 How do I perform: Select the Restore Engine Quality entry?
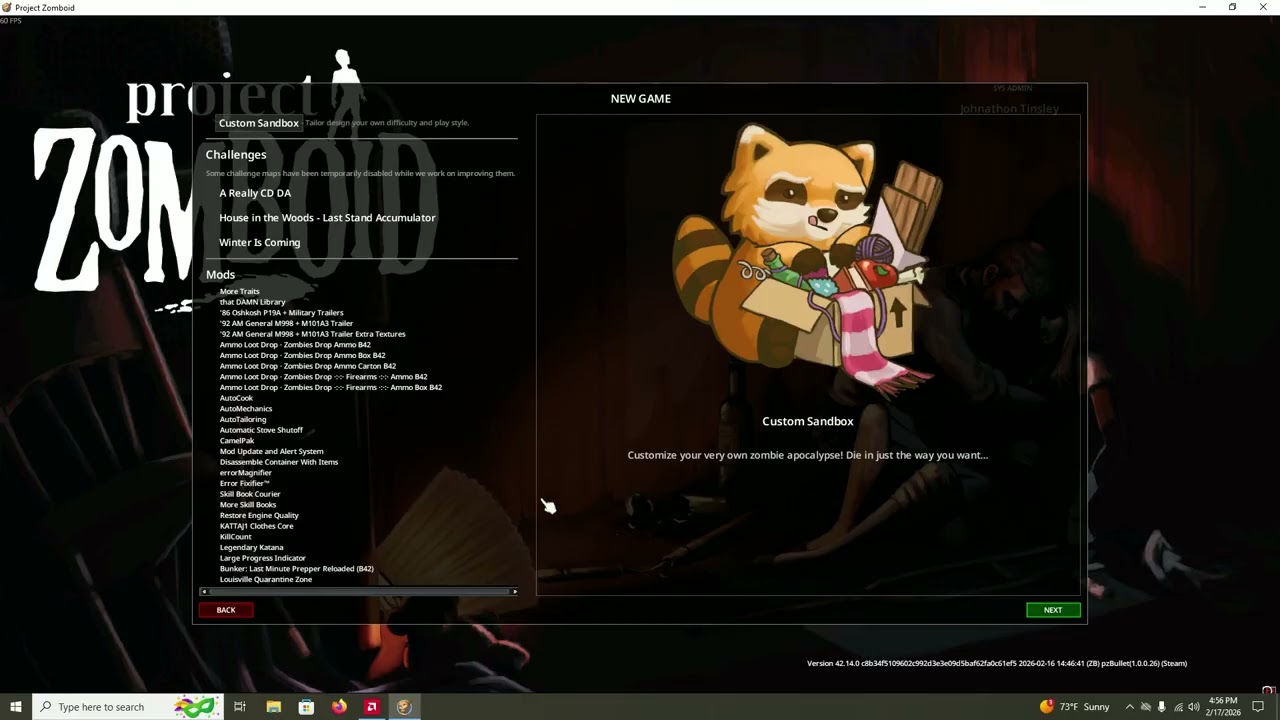point(259,515)
